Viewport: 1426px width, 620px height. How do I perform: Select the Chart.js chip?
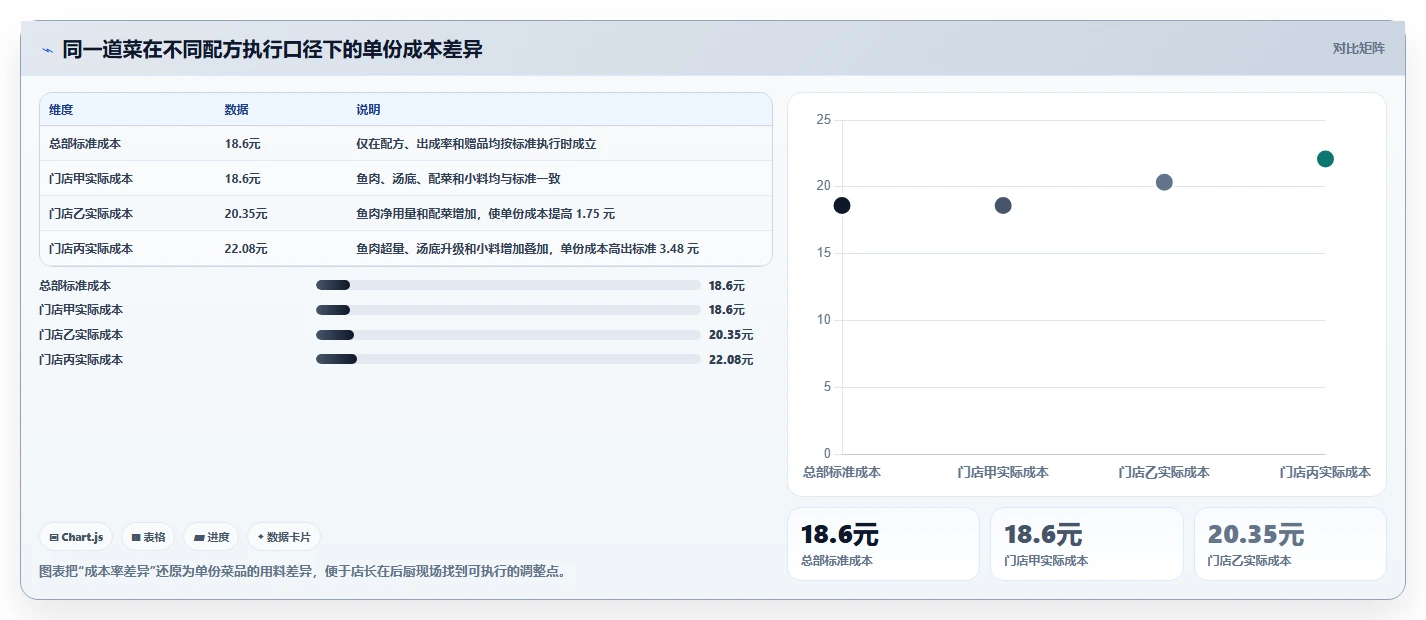[77, 537]
